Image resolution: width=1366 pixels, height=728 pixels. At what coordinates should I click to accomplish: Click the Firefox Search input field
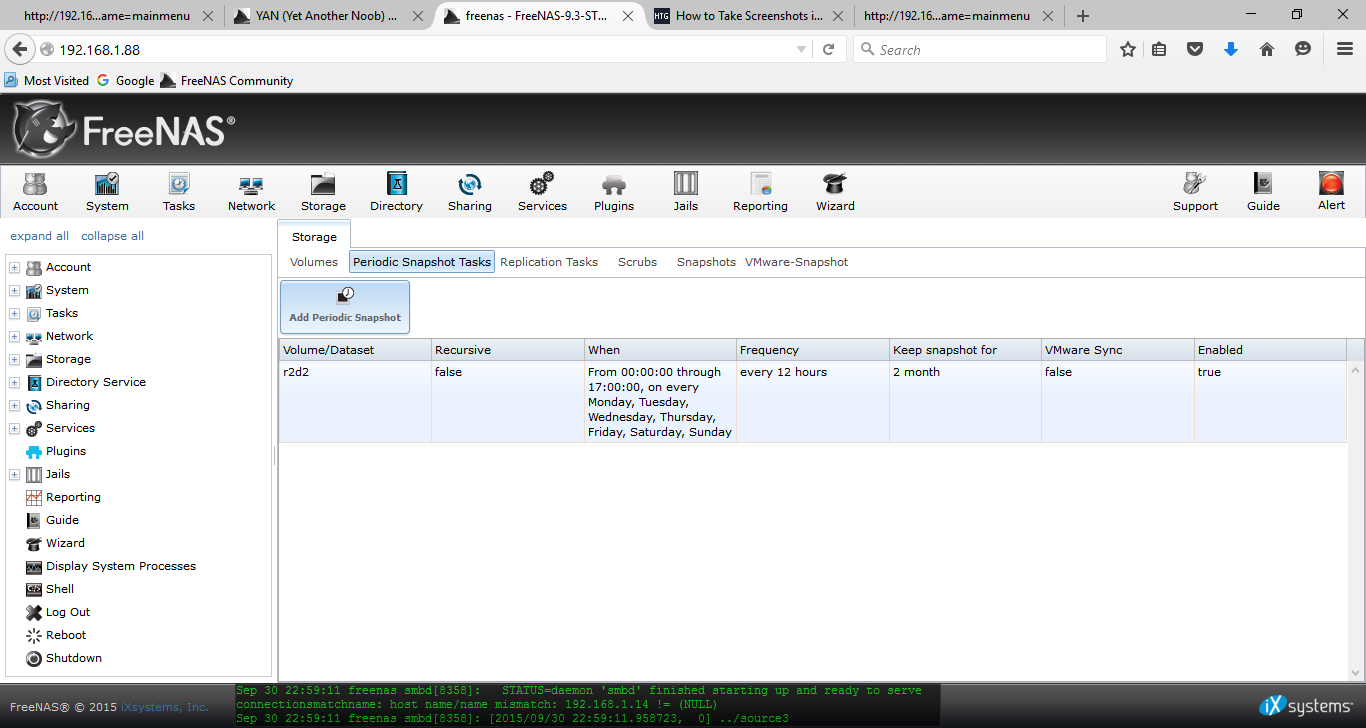click(980, 49)
